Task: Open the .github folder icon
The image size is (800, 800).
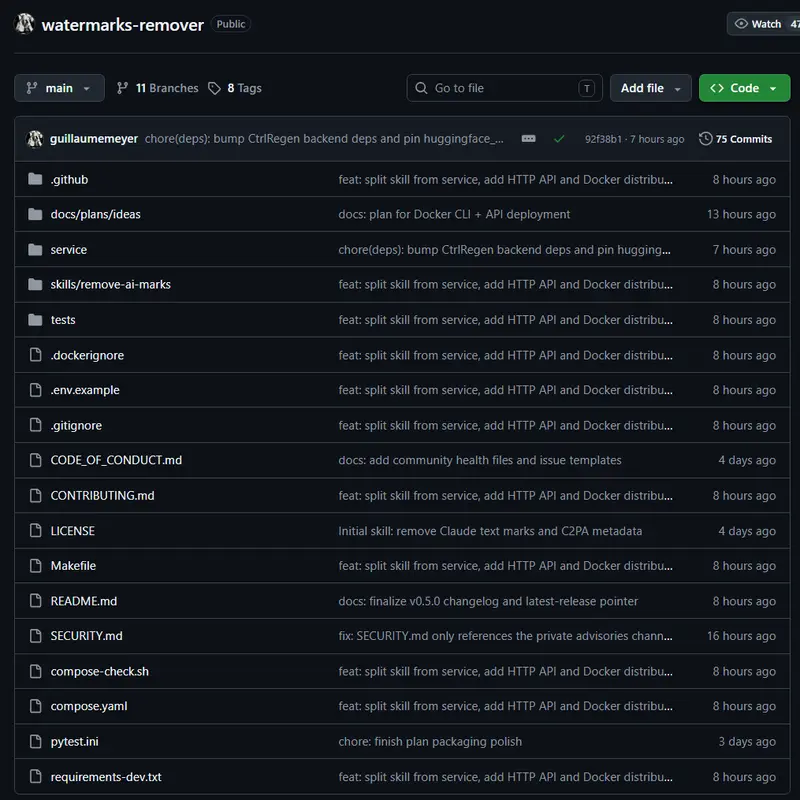Action: (x=35, y=179)
